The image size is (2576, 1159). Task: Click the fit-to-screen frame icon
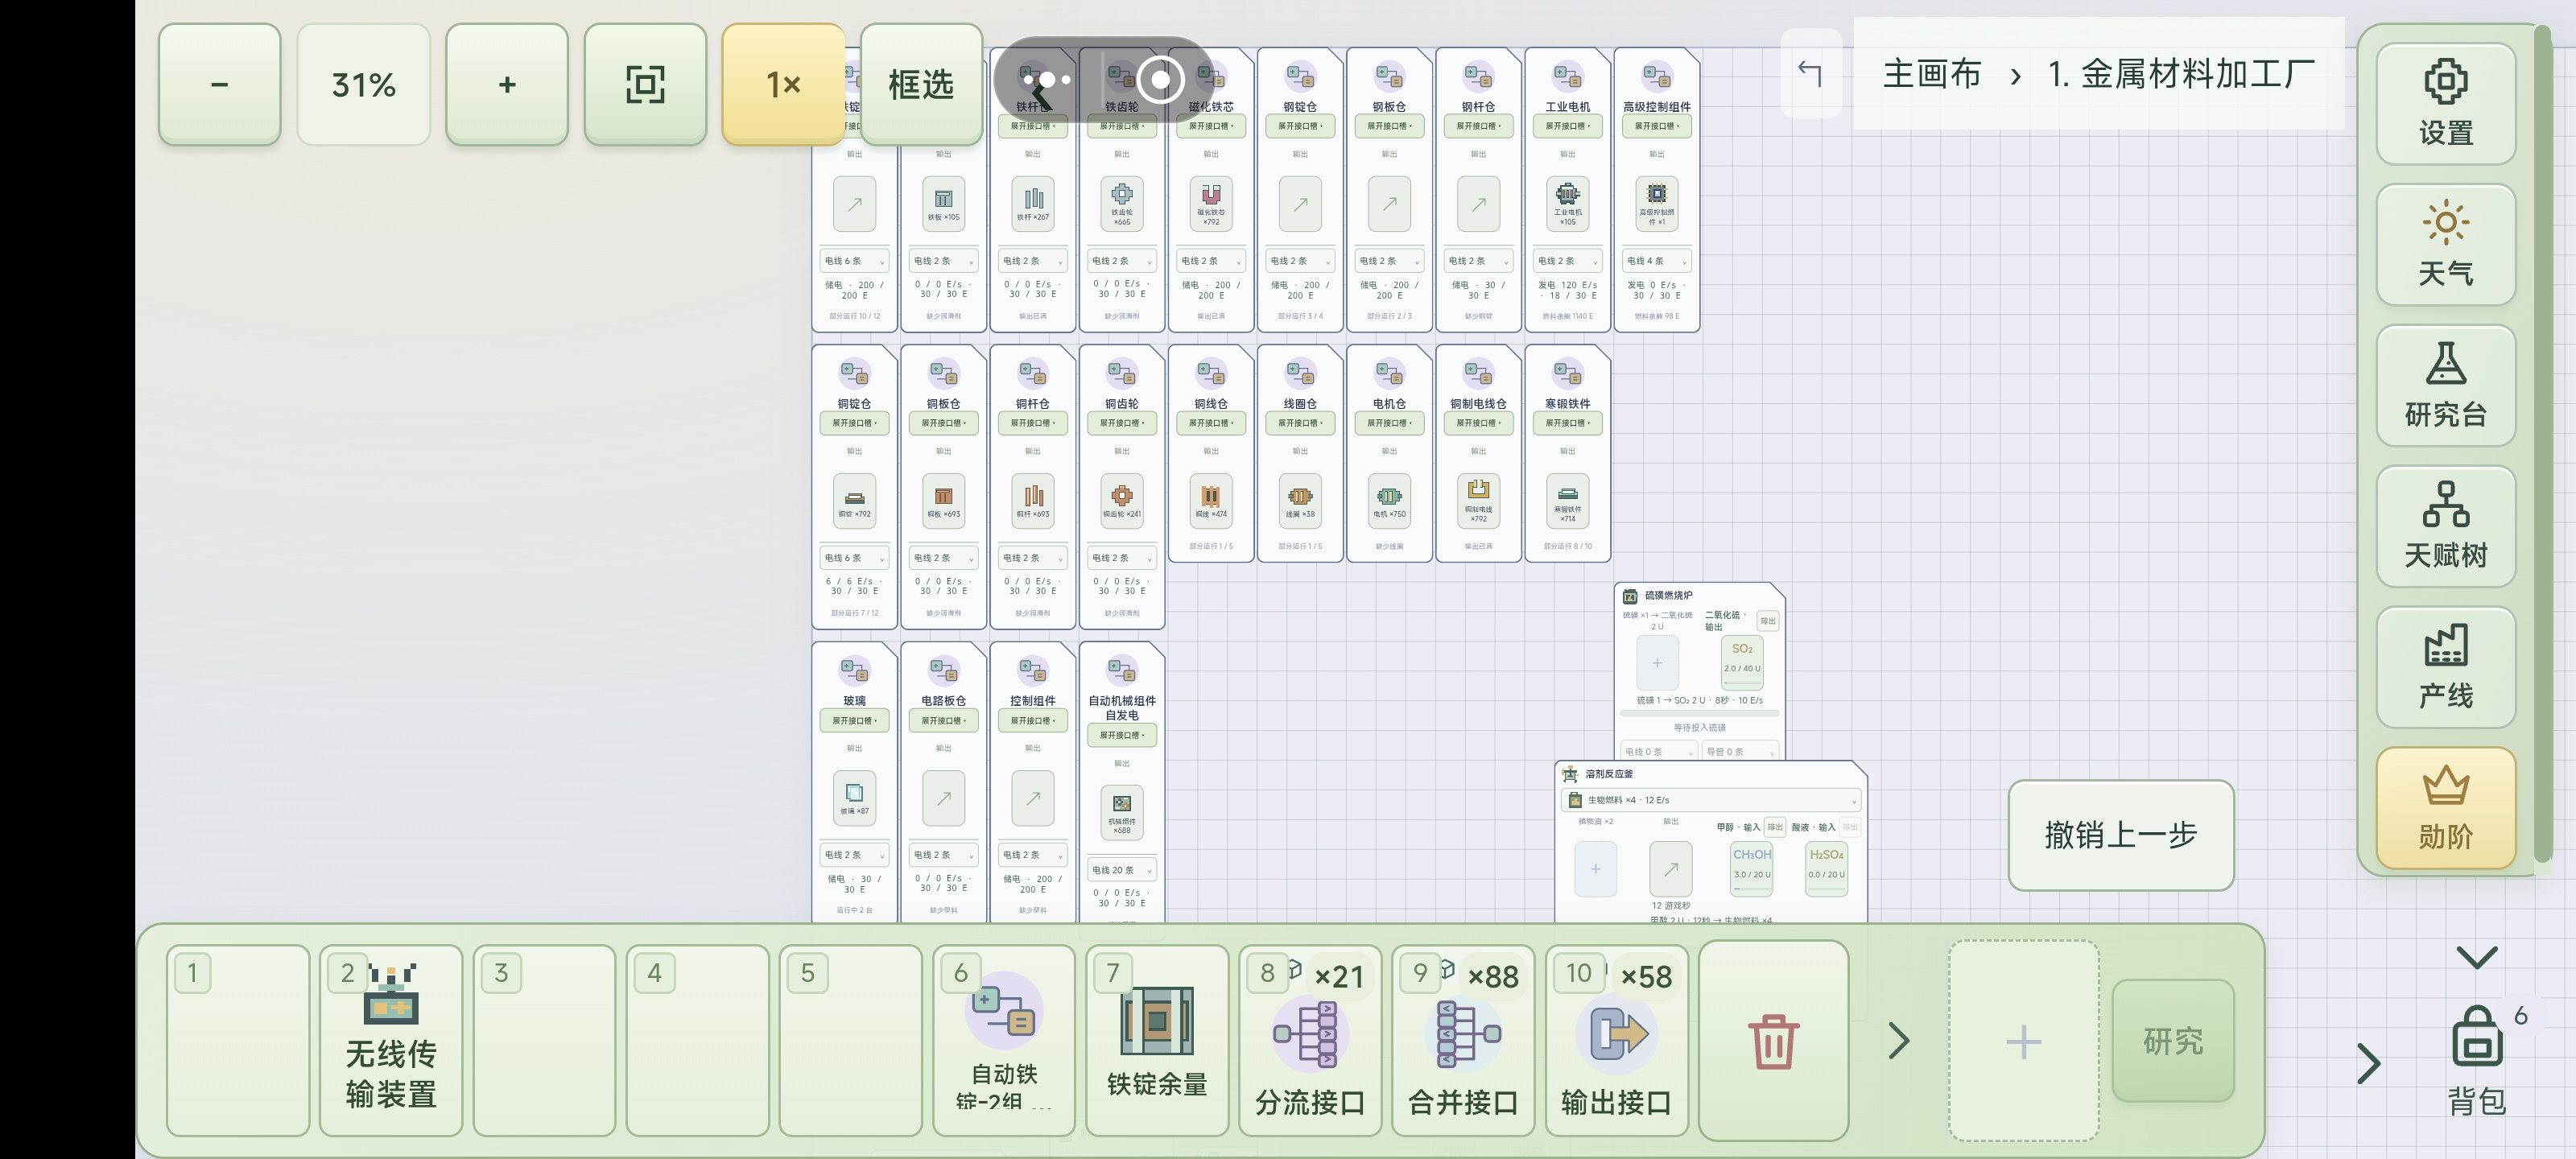tap(645, 85)
